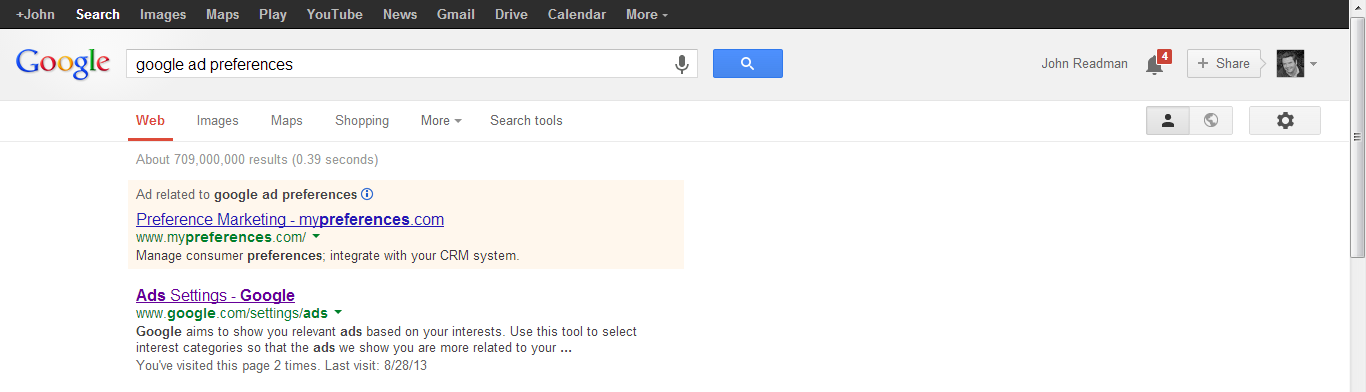Click the ad info circle icon
The height and width of the screenshot is (392, 1366).
(x=367, y=194)
